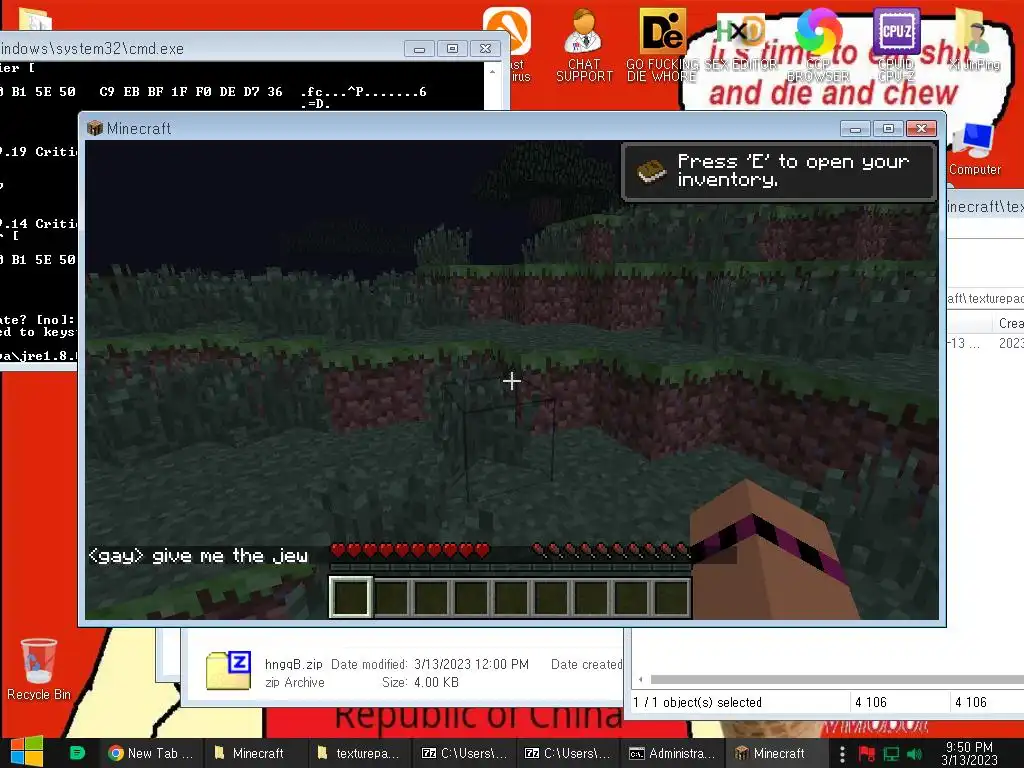The image size is (1024, 768).
Task: Select the black-and-orange 'De' desktop icon
Action: pos(662,31)
